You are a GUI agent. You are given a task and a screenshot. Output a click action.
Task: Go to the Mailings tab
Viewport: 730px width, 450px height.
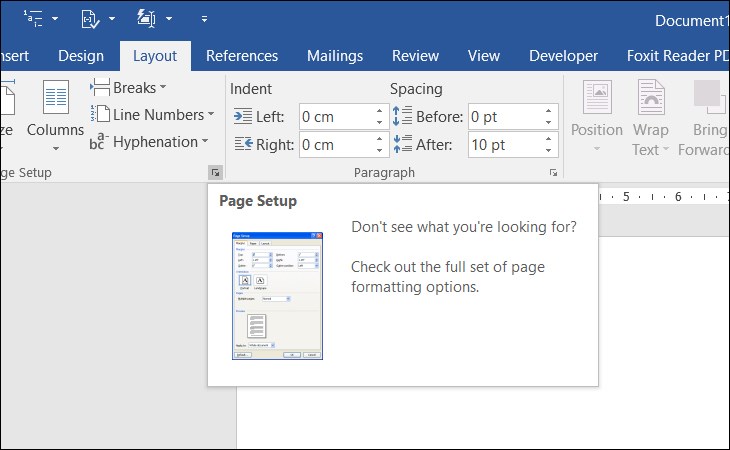click(x=335, y=56)
